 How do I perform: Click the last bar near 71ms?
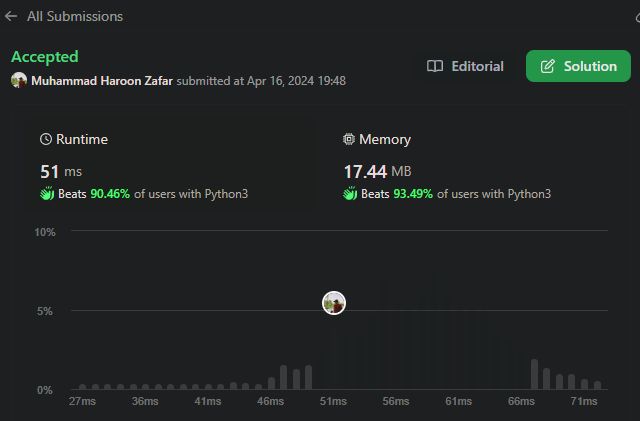(x=598, y=385)
